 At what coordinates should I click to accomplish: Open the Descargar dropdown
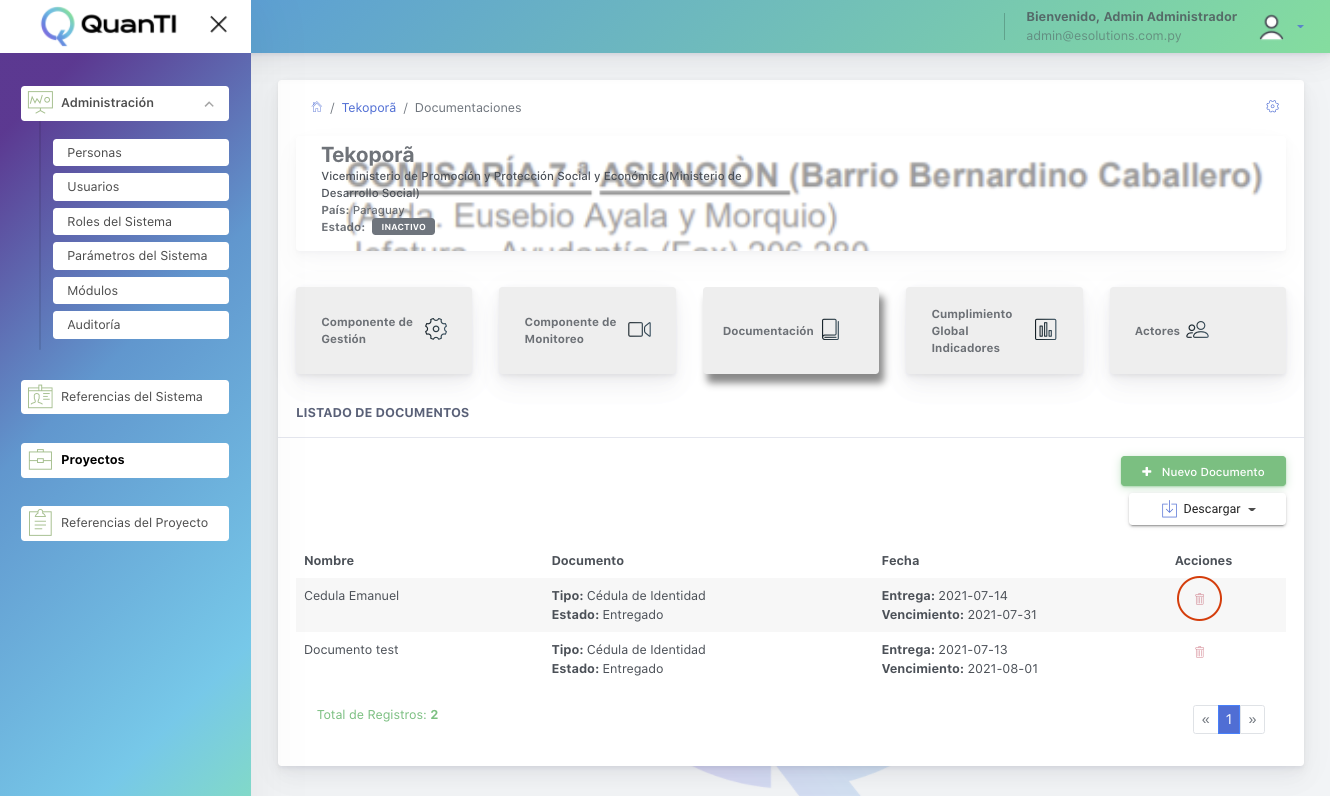(1207, 509)
